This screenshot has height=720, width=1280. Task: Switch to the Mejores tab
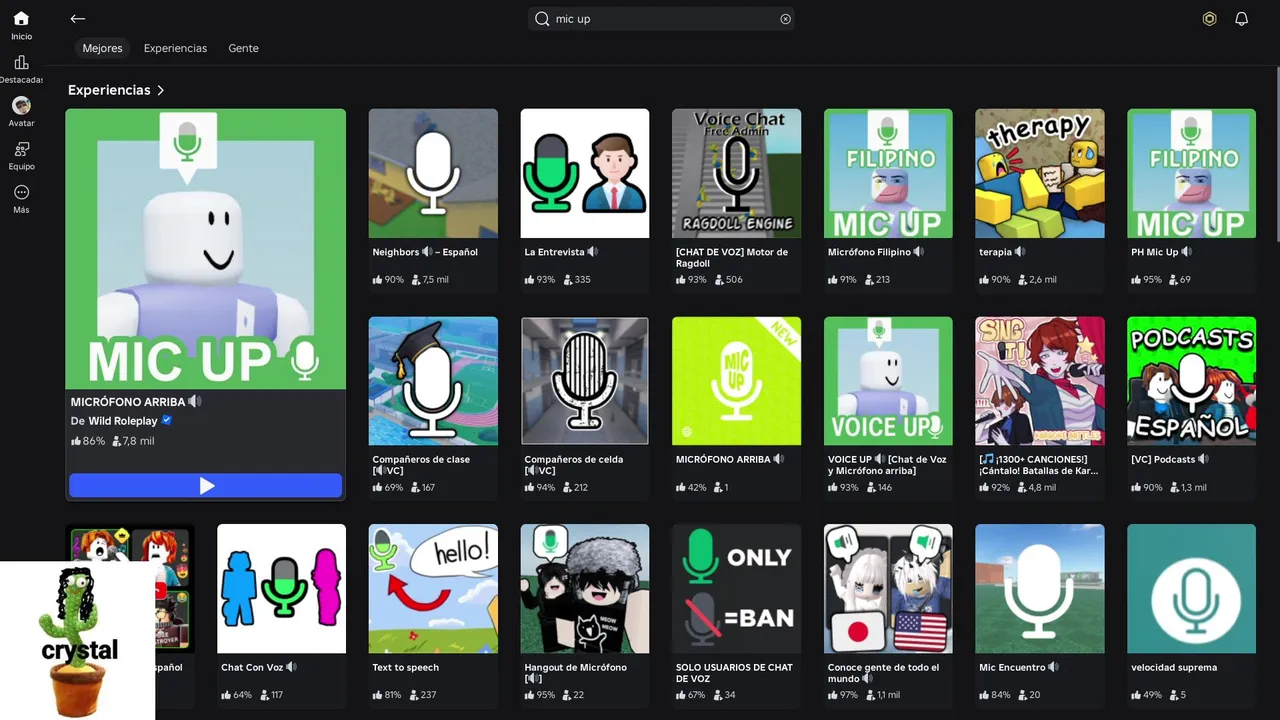[102, 48]
